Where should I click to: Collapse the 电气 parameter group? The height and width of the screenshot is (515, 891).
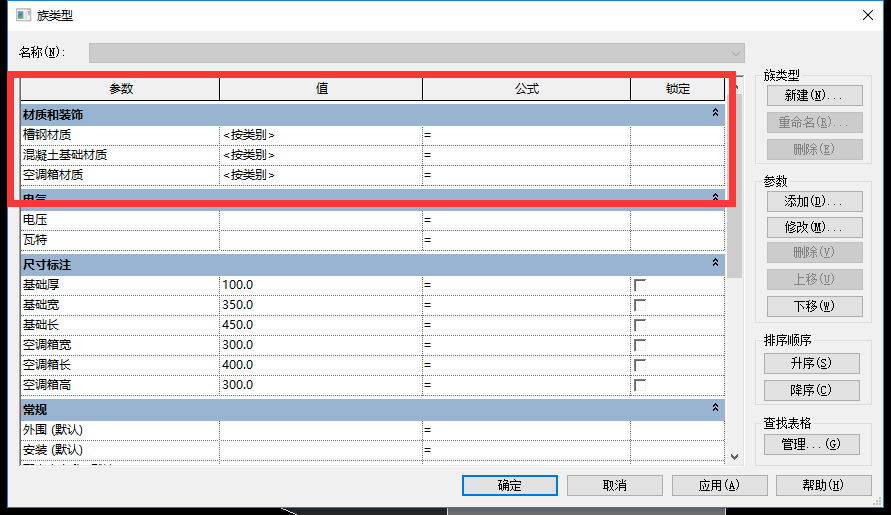[715, 197]
